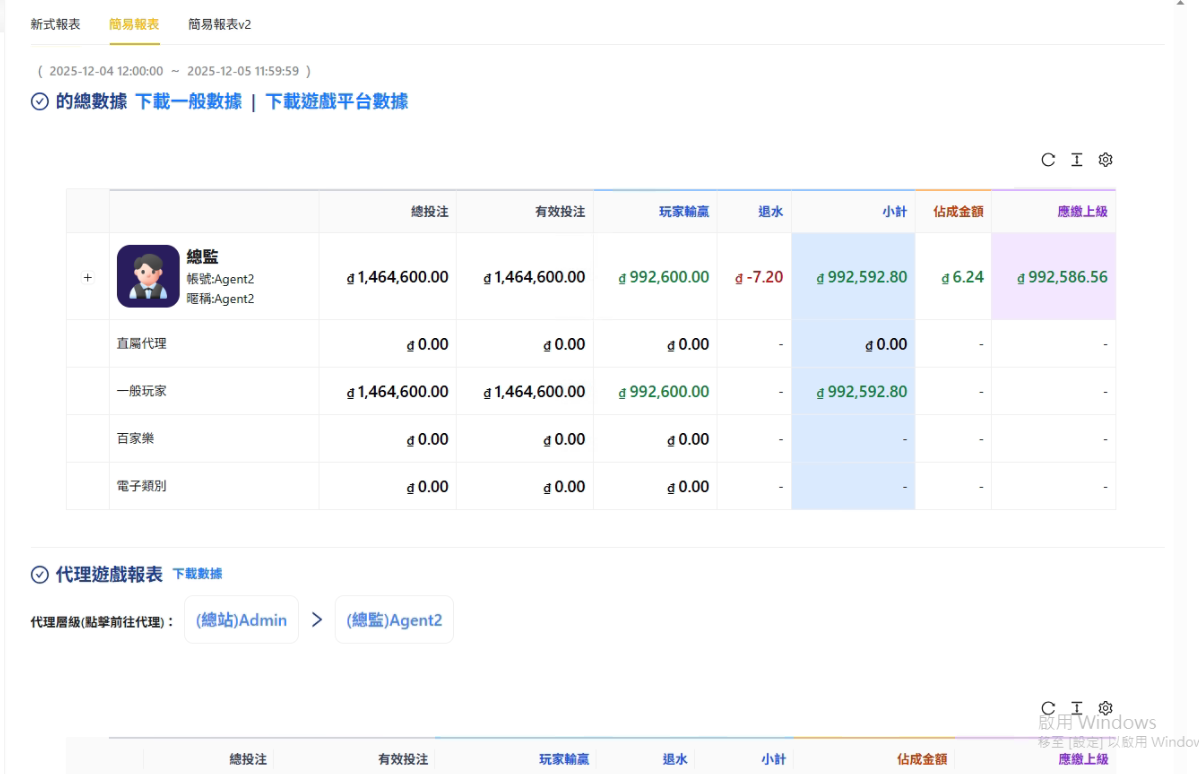Go to the (總監)Agent2 agent level

[x=394, y=620]
